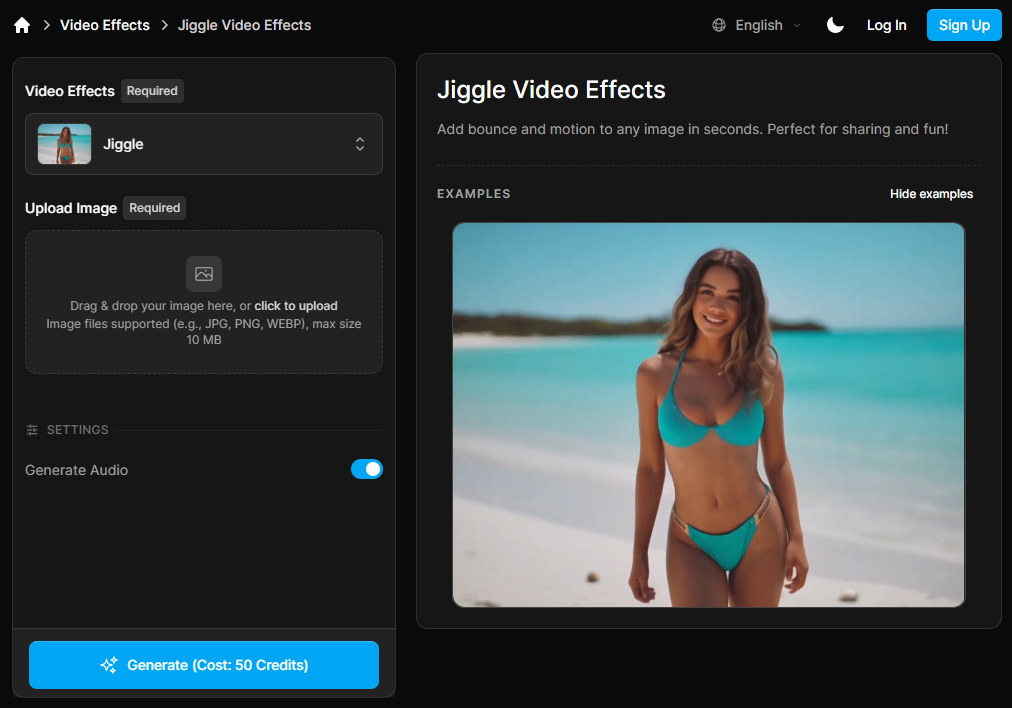The height and width of the screenshot is (708, 1012).
Task: Toggle dark mode with the moon icon
Action: coord(835,25)
